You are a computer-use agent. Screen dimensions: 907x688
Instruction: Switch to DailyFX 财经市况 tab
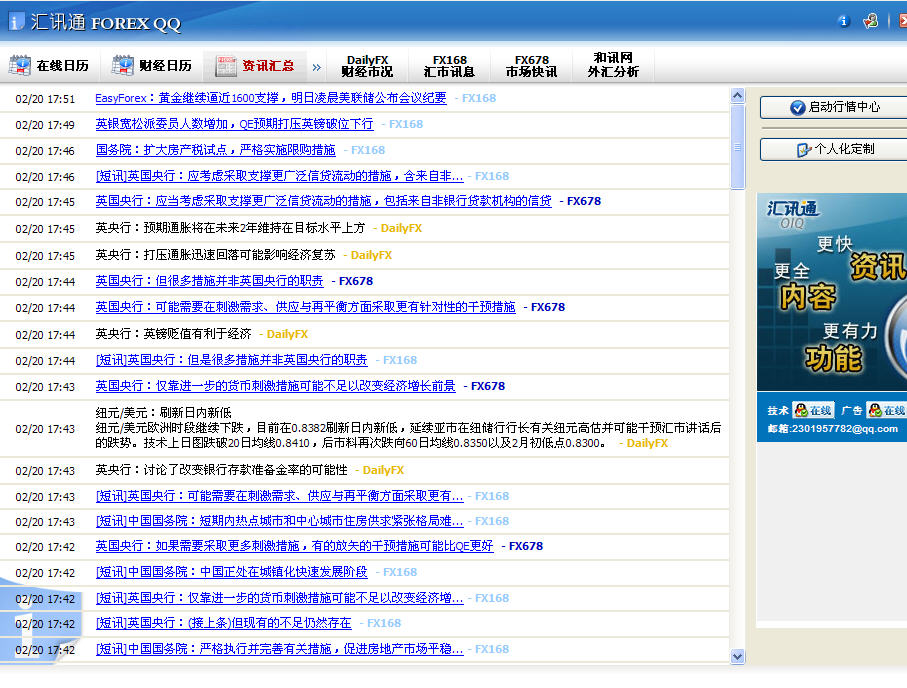pyautogui.click(x=367, y=66)
